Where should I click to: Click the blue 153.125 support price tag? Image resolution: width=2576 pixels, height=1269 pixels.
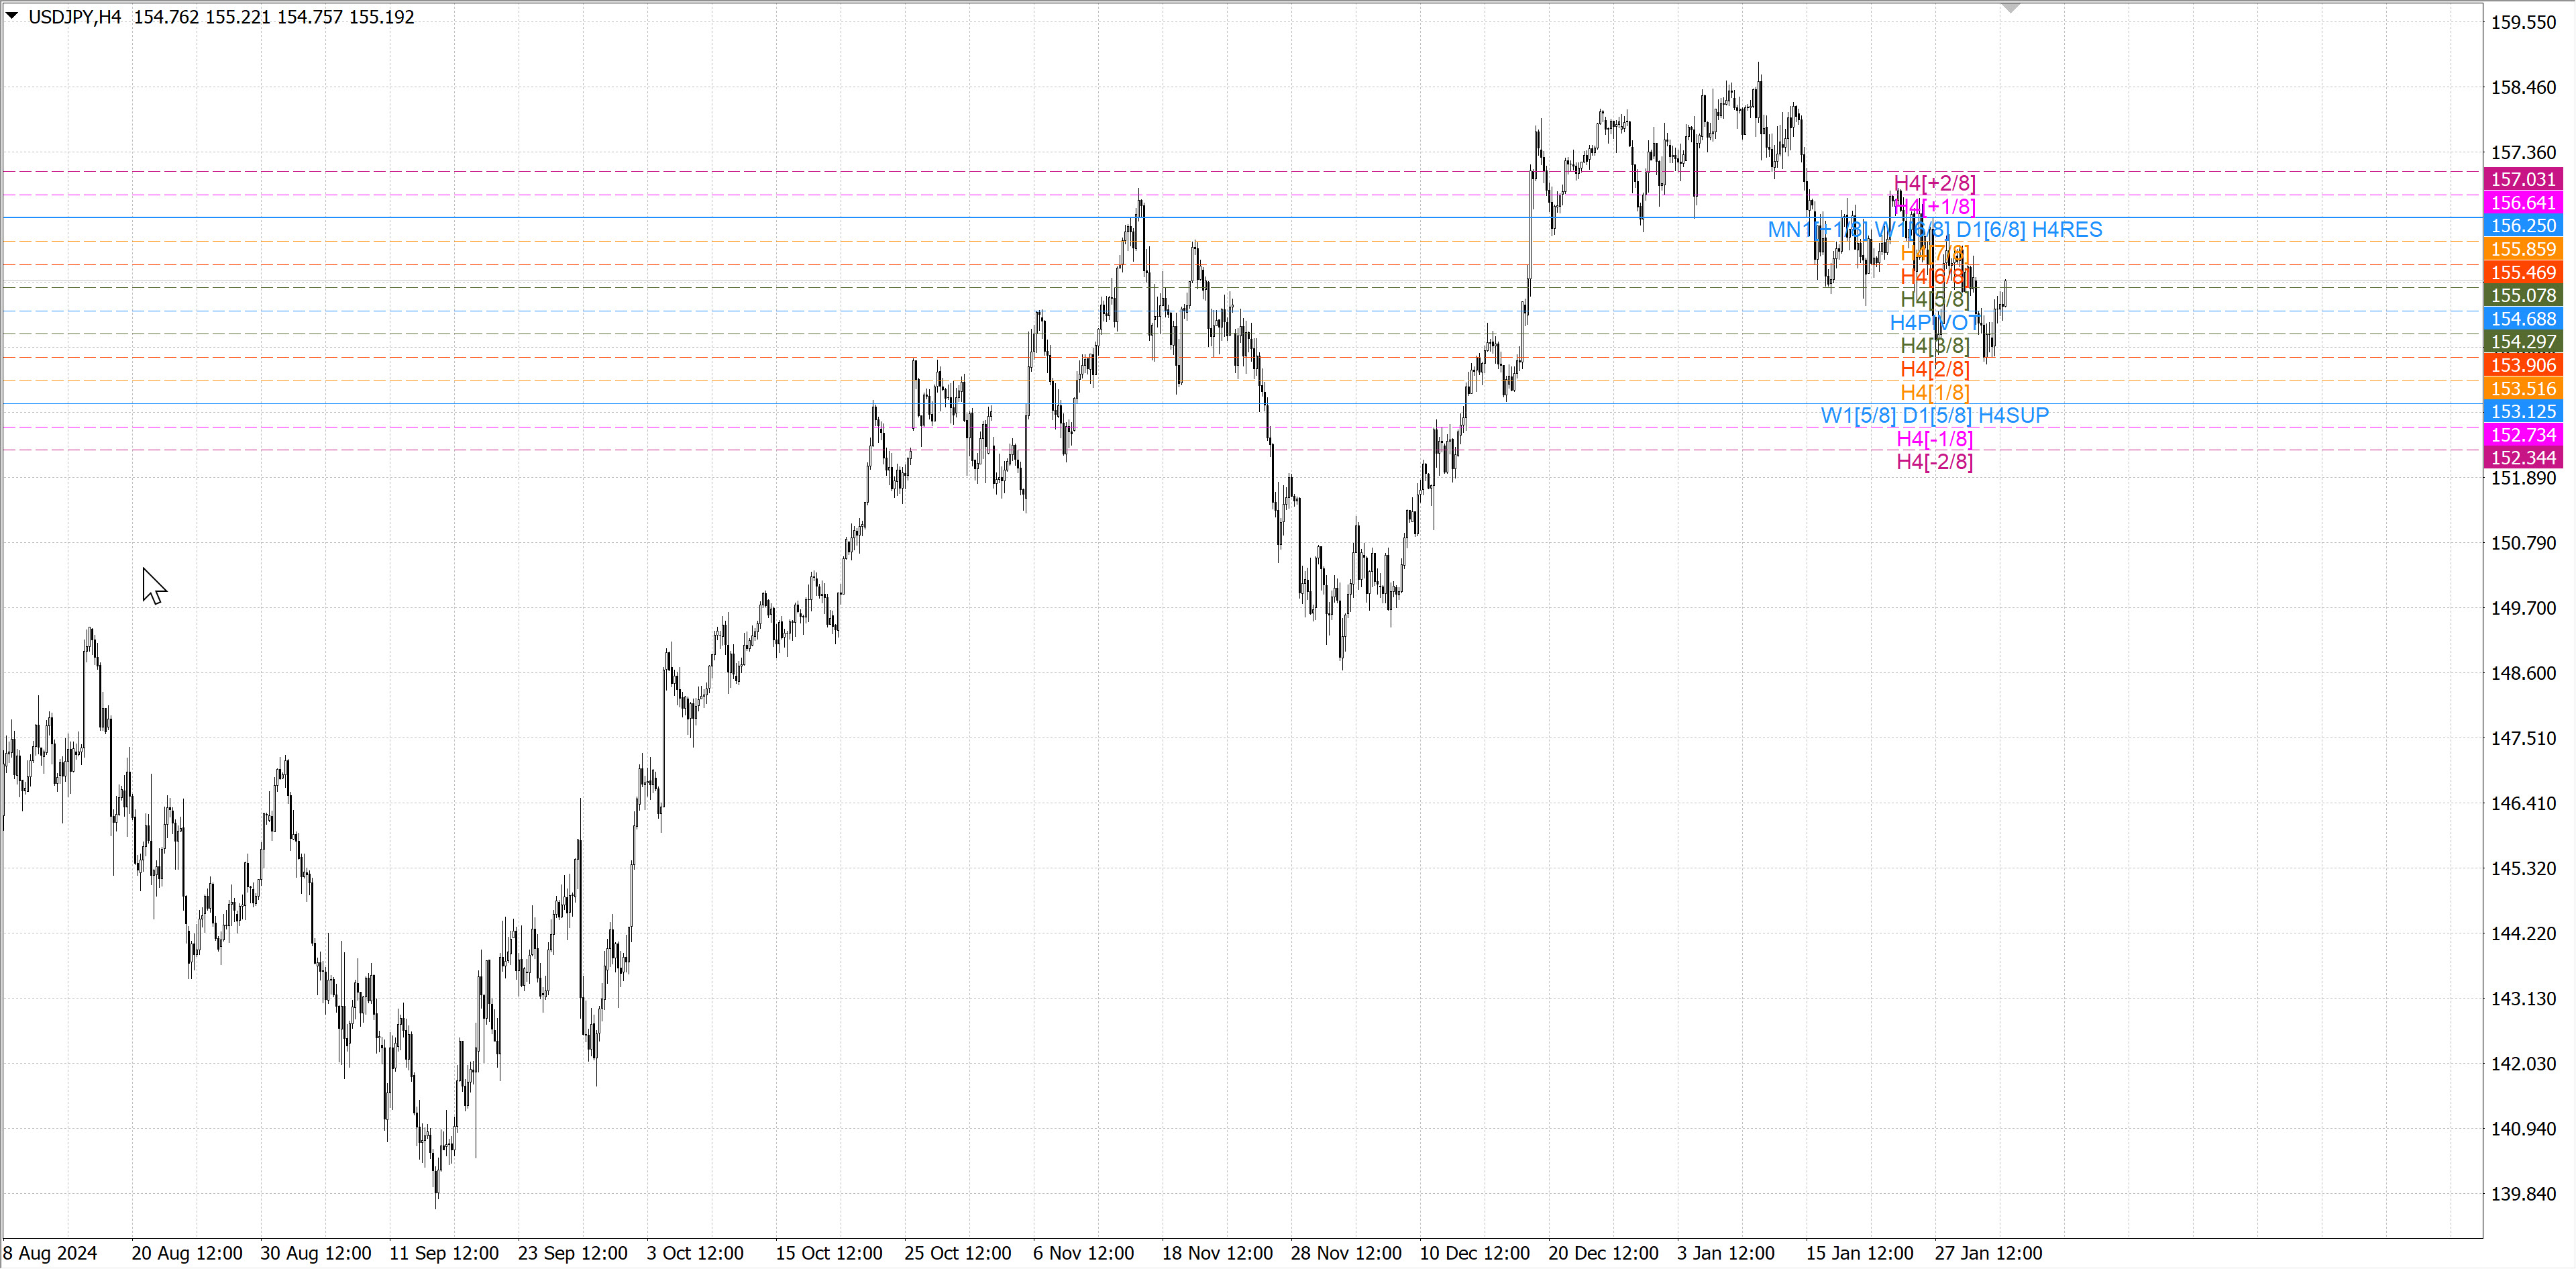(2522, 411)
